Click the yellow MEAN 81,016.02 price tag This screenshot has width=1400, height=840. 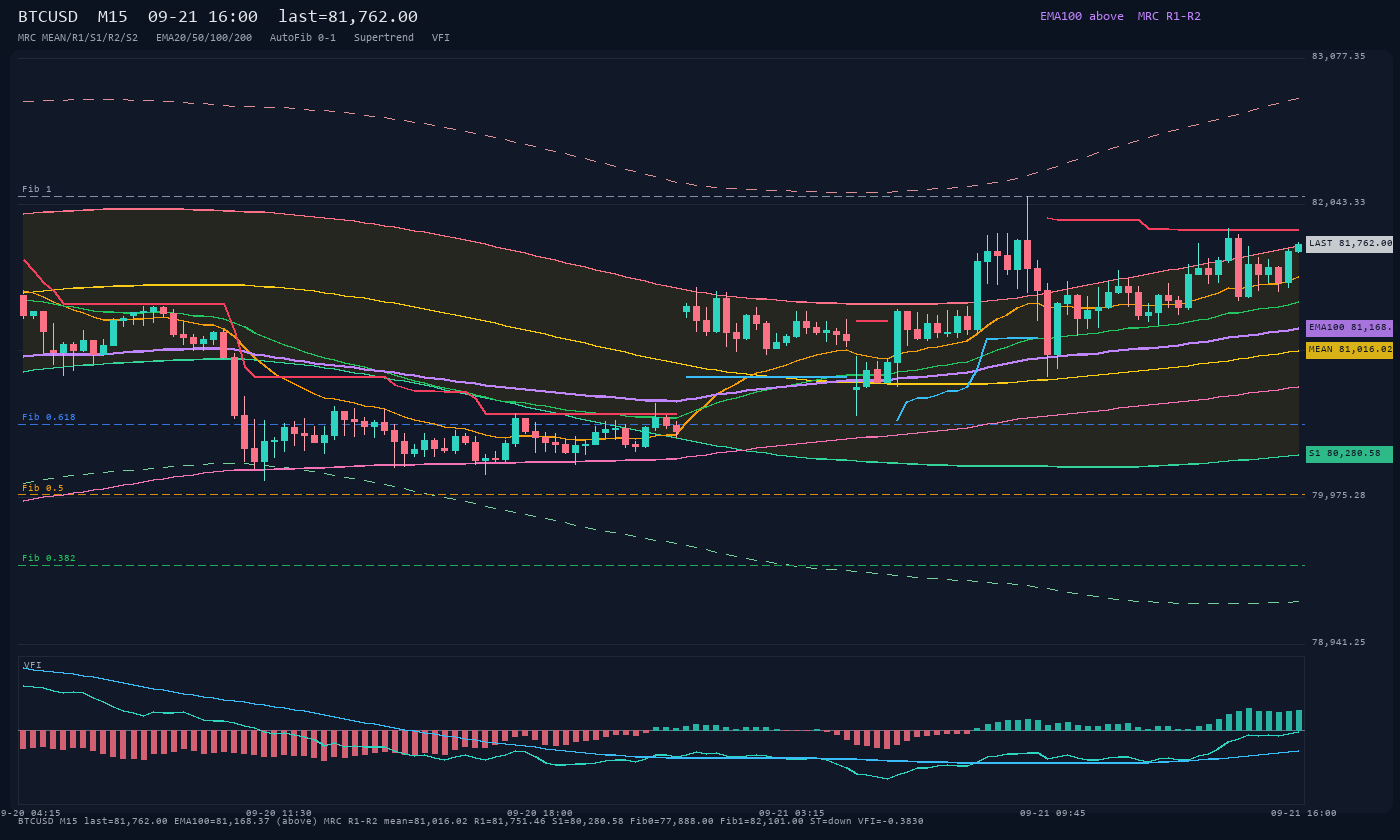(x=1349, y=349)
